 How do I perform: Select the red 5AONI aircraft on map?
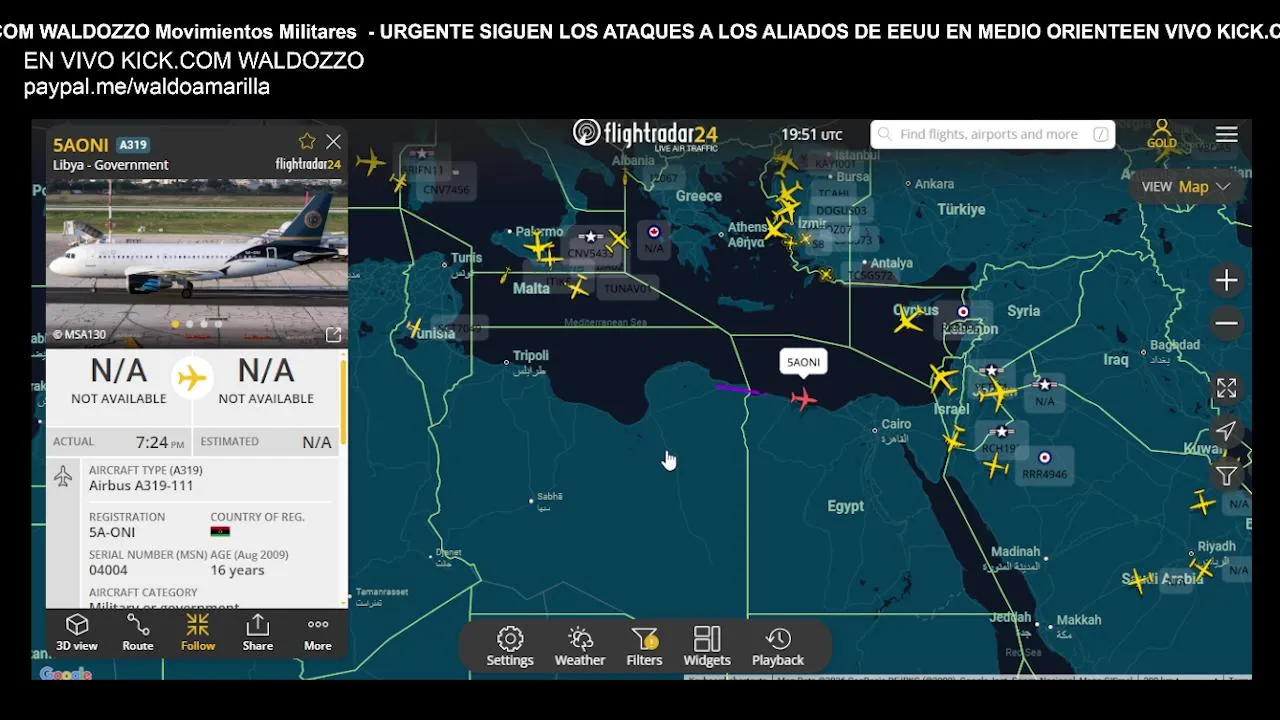click(803, 400)
